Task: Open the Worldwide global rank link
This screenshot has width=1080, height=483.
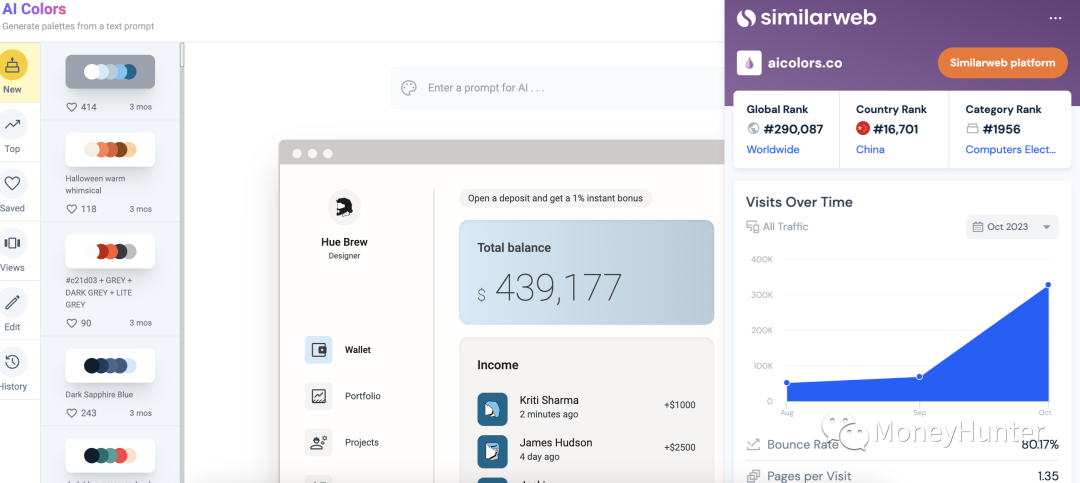Action: point(773,149)
